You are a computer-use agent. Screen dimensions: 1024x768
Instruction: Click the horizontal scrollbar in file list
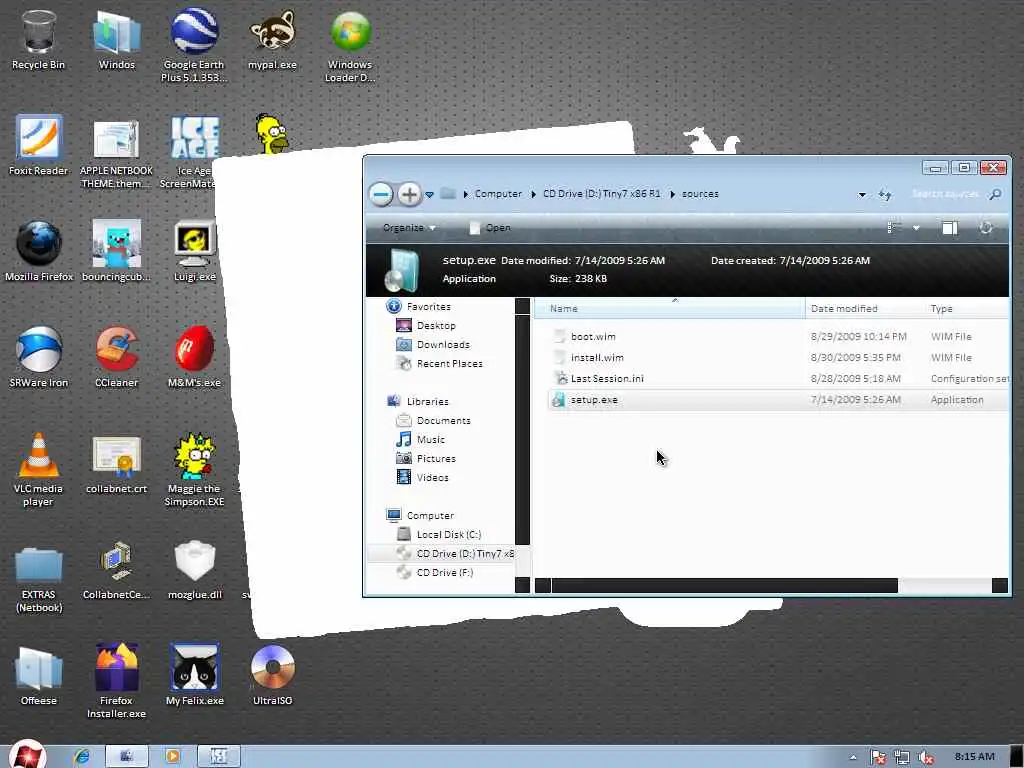click(724, 585)
